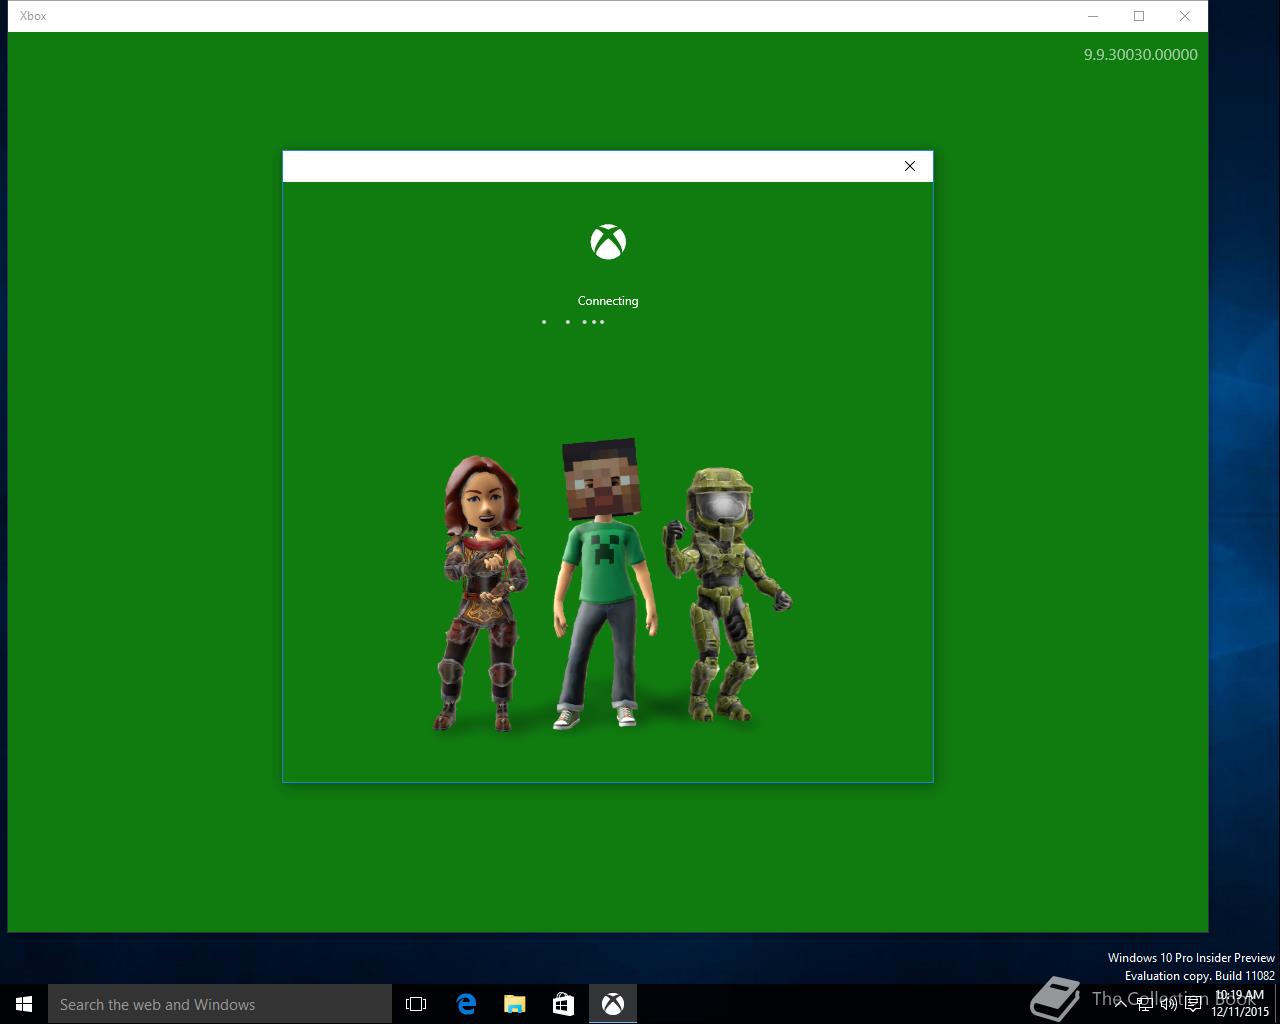The image size is (1280, 1024).
Task: Select the Halo Master Chief avatar
Action: [x=725, y=593]
